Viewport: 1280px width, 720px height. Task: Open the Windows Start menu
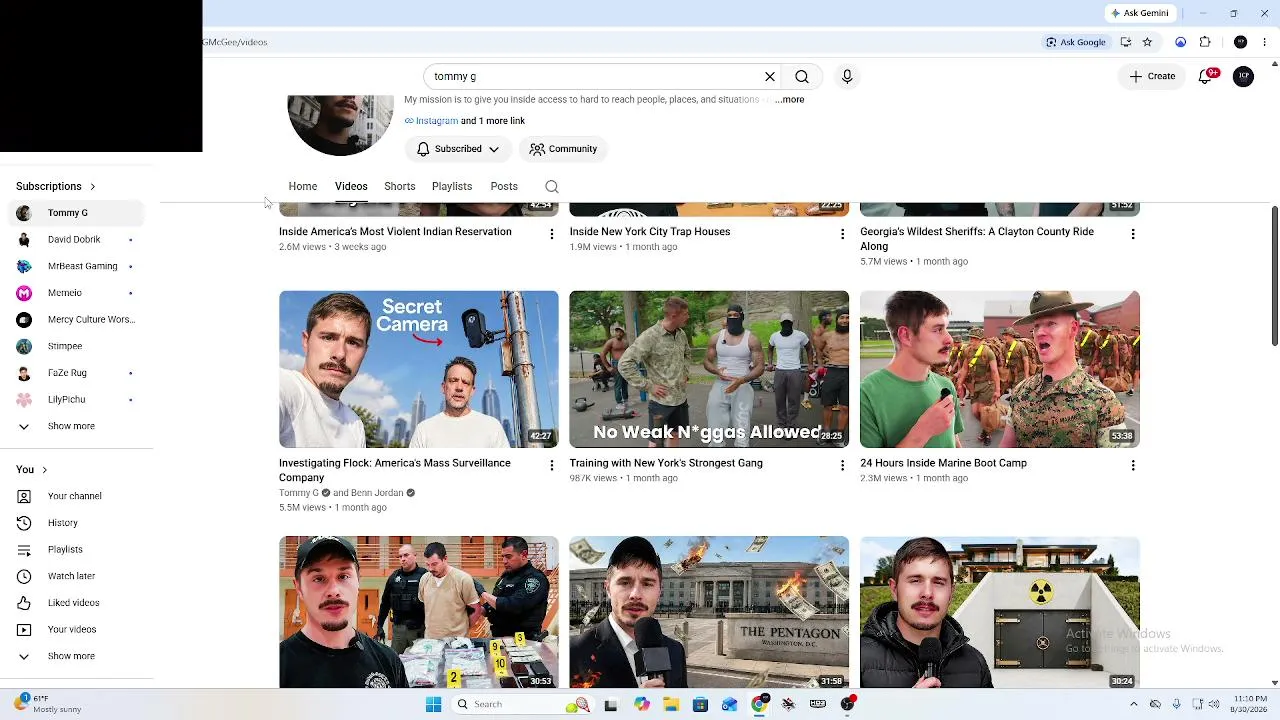(433, 704)
